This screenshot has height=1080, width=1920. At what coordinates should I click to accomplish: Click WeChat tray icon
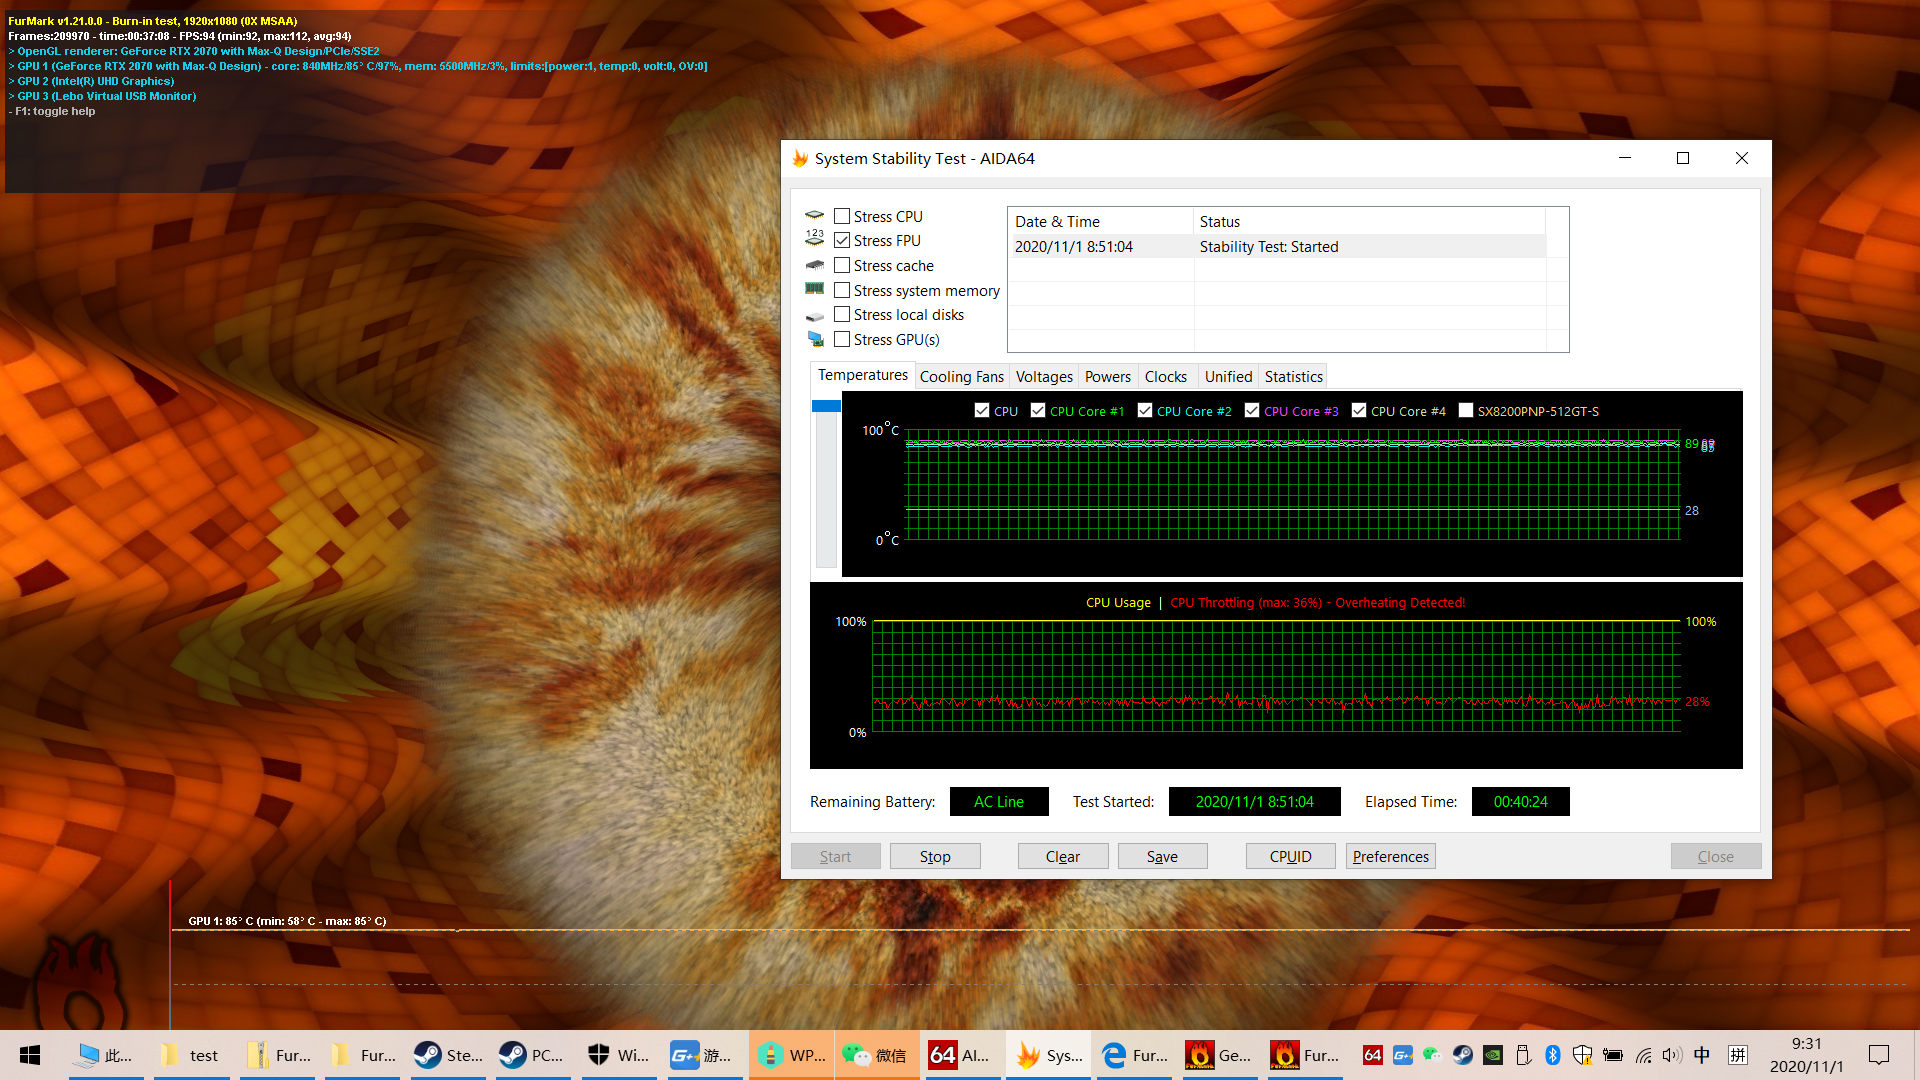pyautogui.click(x=1432, y=1055)
